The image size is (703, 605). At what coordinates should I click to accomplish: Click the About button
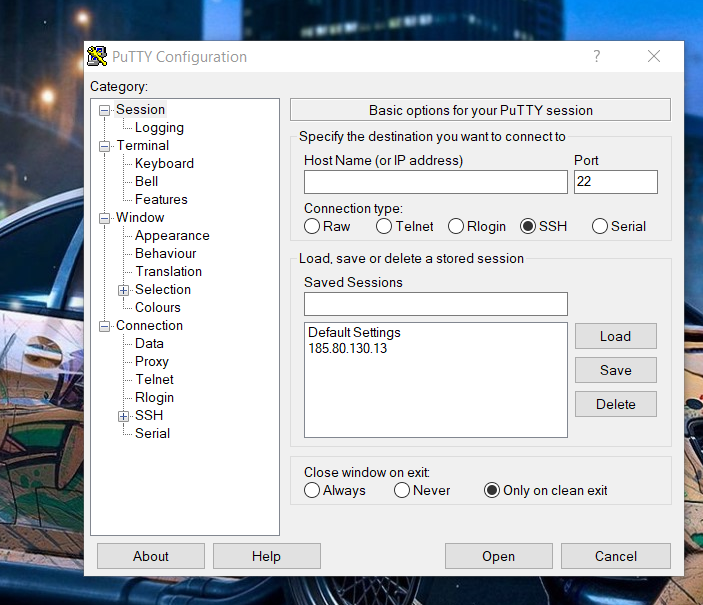tap(151, 556)
